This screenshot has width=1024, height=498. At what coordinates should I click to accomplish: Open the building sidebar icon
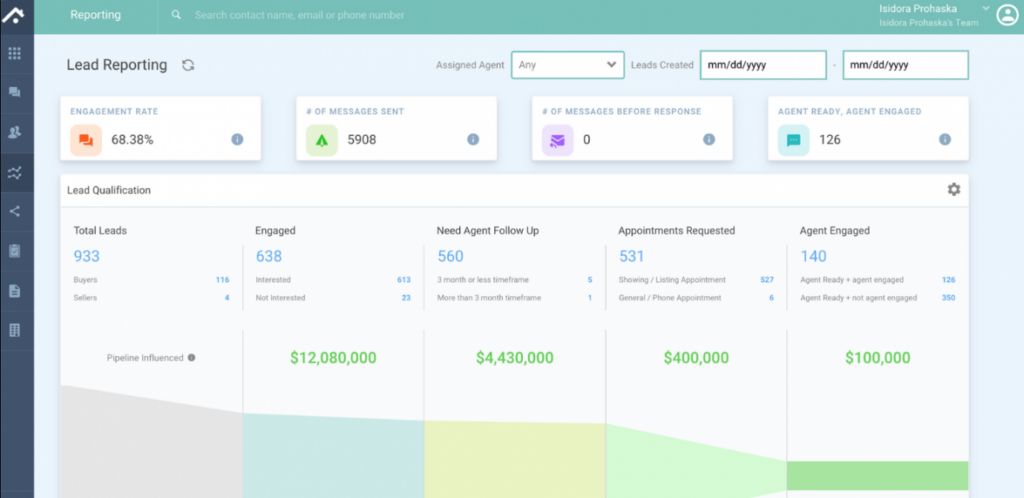tap(14, 330)
